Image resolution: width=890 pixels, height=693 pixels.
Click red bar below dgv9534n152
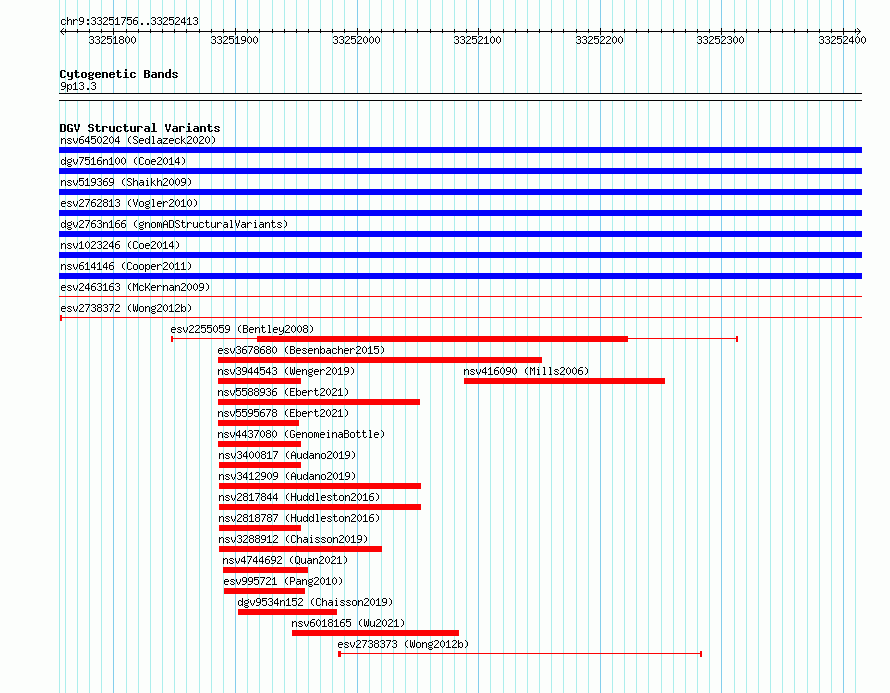[287, 612]
